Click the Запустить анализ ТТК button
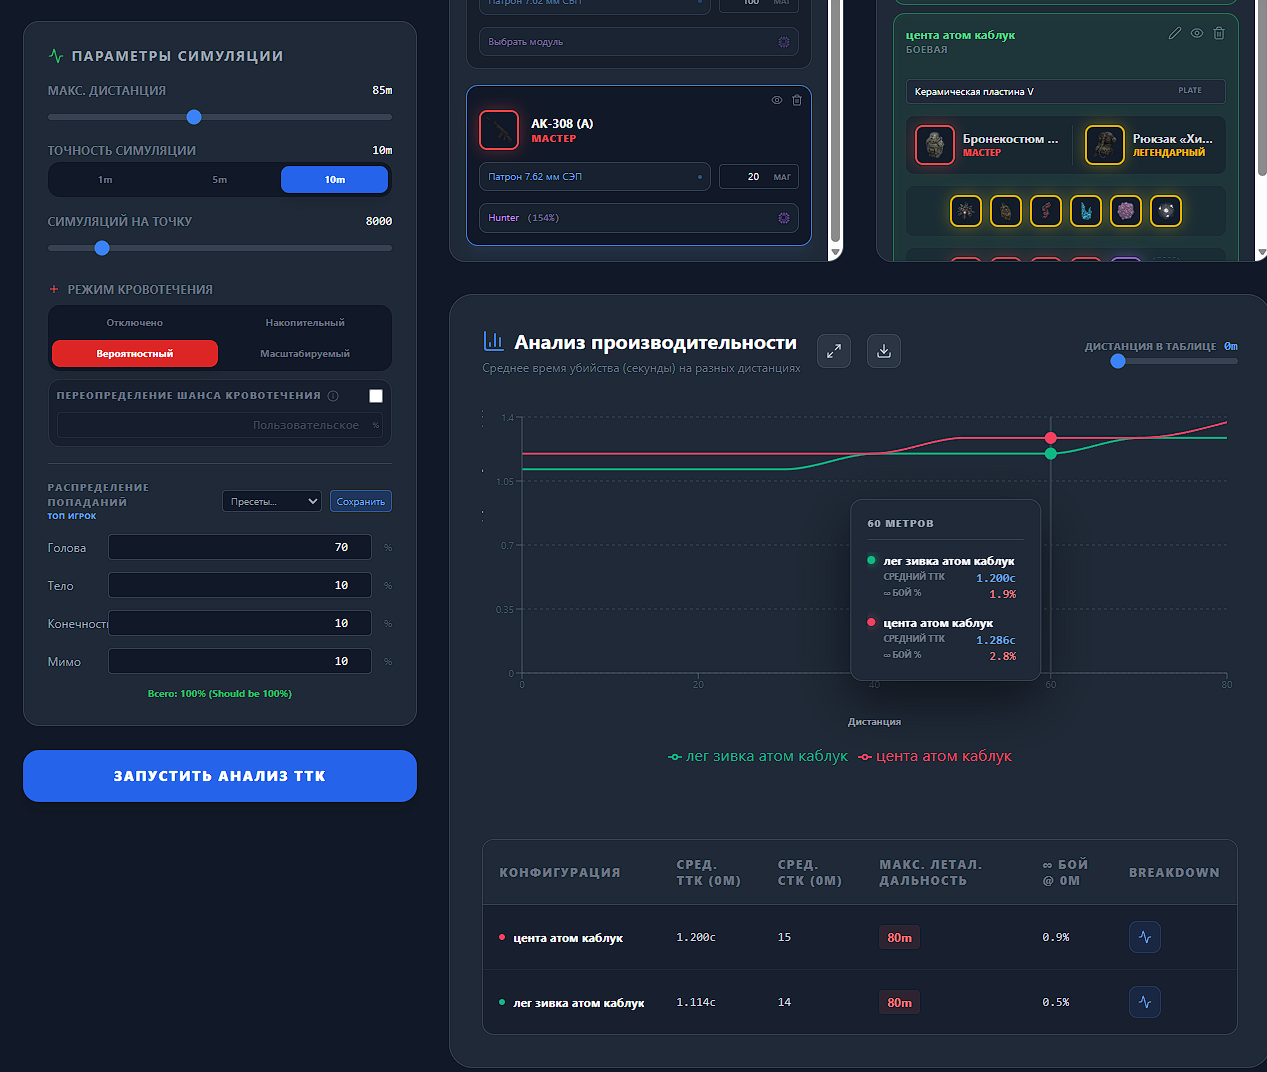Image resolution: width=1267 pixels, height=1072 pixels. [x=220, y=776]
